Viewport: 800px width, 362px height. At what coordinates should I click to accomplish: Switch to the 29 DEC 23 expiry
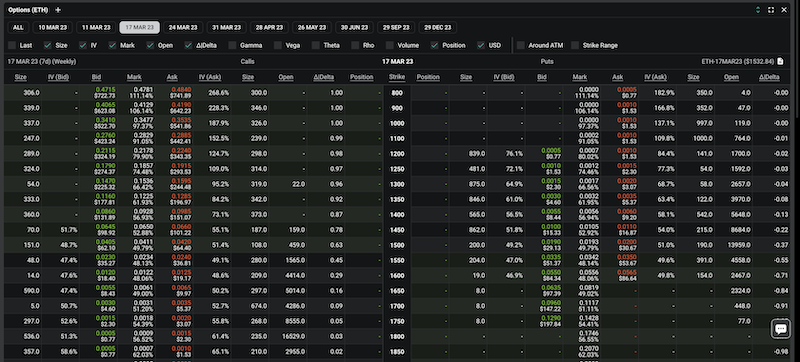point(438,28)
